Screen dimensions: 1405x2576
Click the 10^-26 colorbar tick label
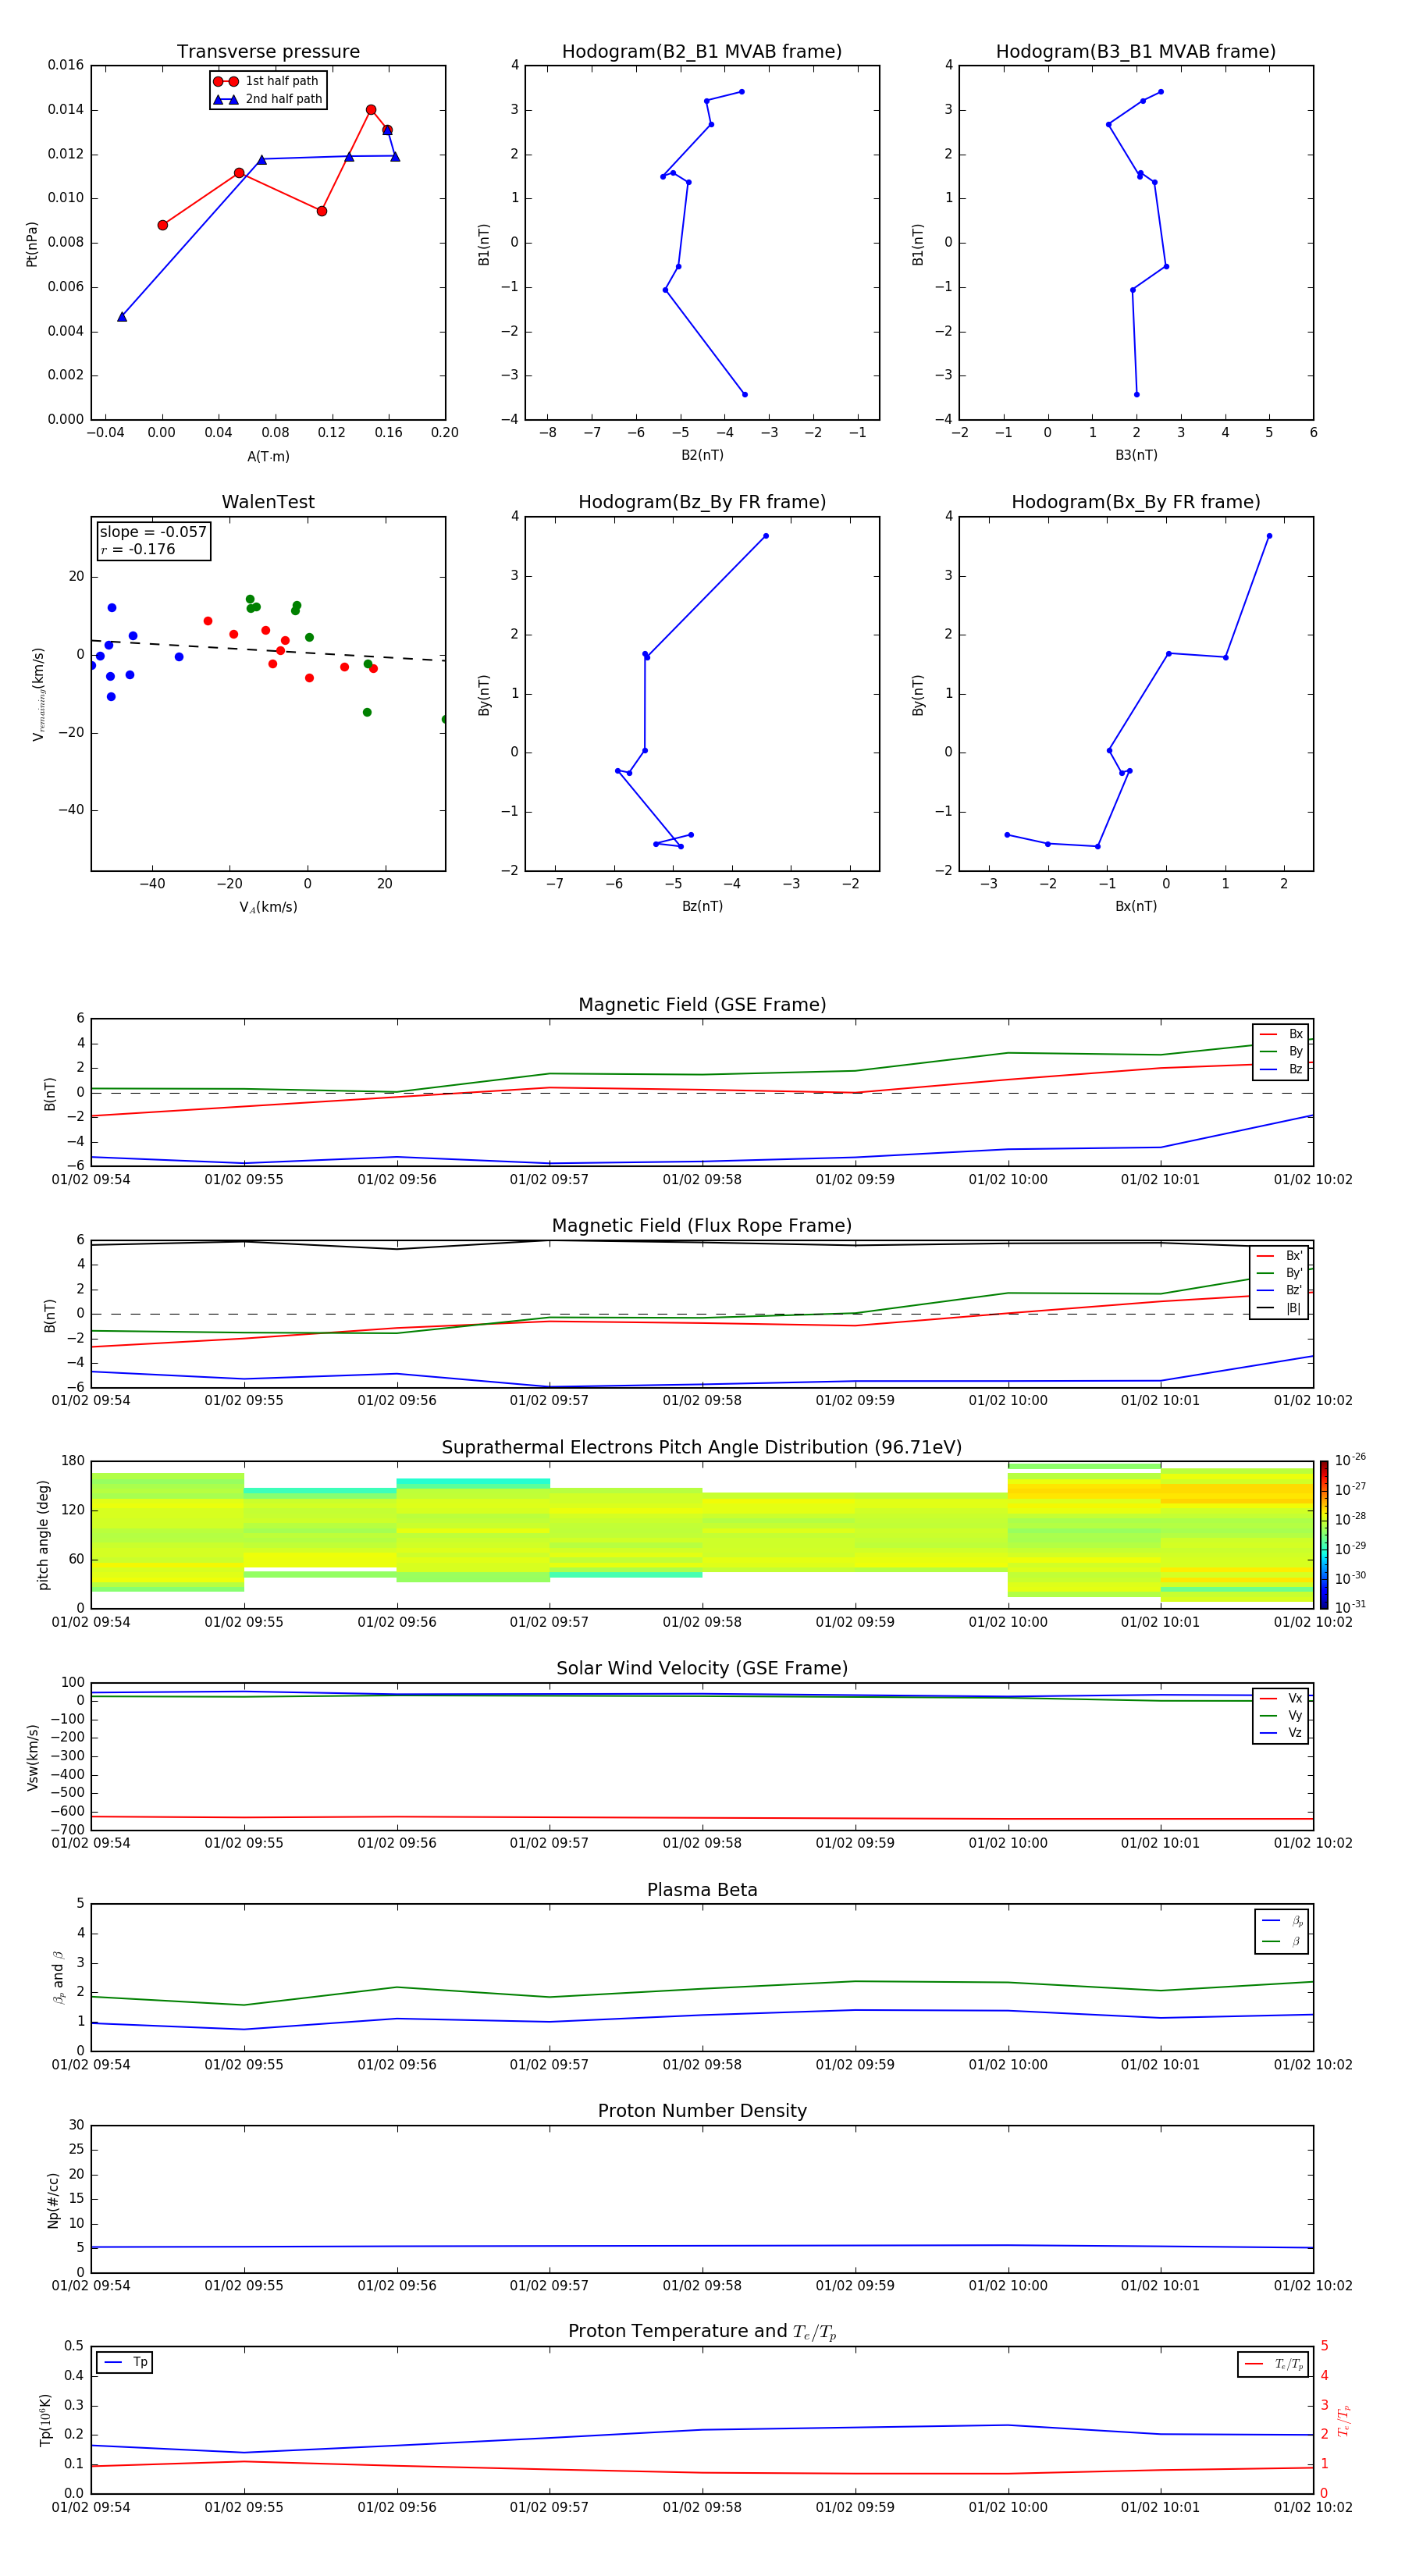point(1350,1460)
